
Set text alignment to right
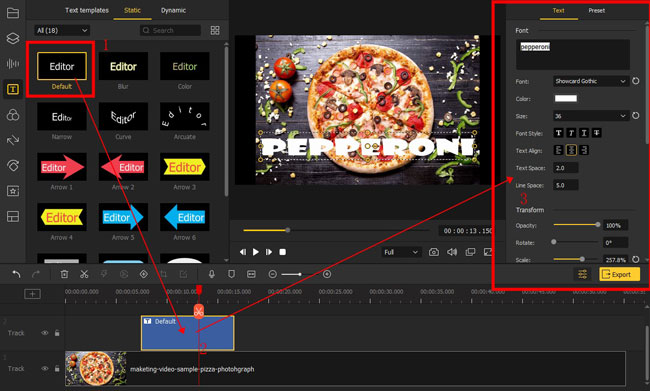584,150
